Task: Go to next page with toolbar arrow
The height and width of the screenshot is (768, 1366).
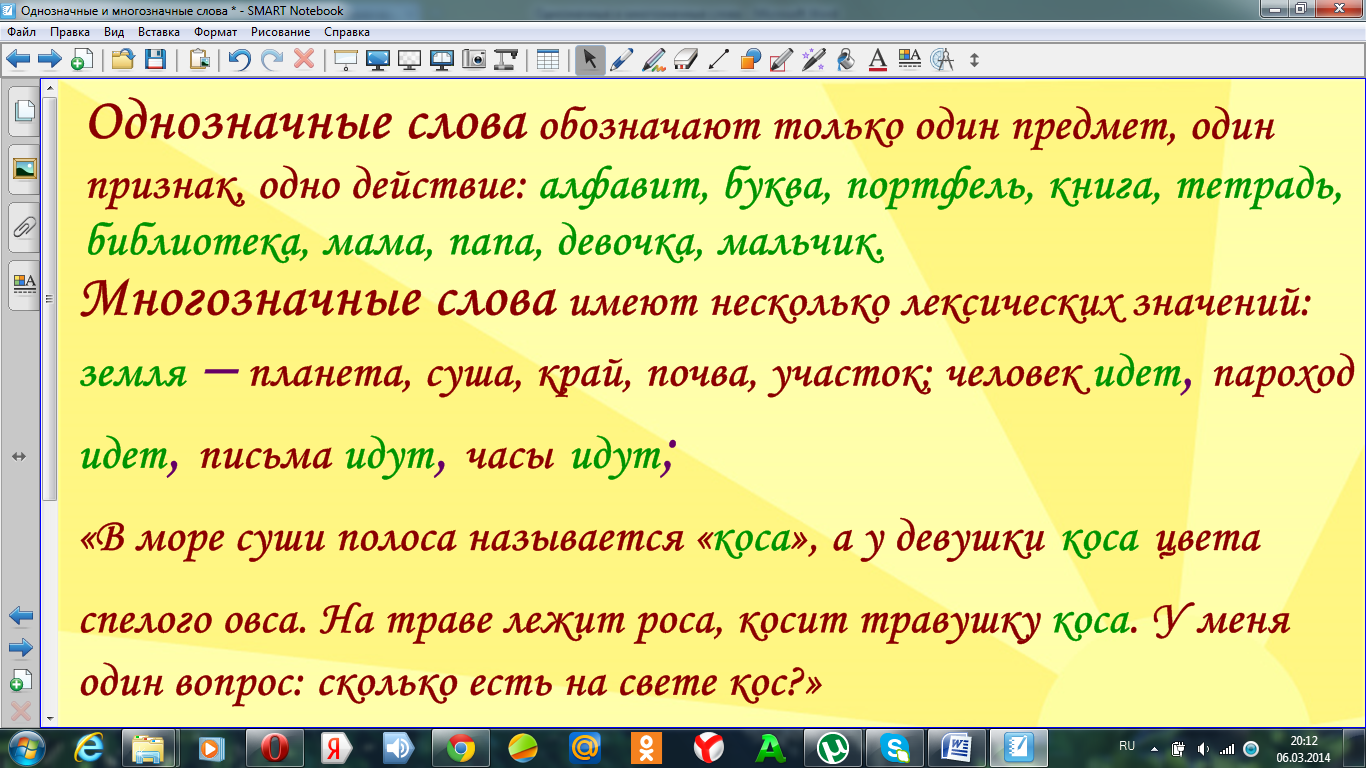Action: 50,60
